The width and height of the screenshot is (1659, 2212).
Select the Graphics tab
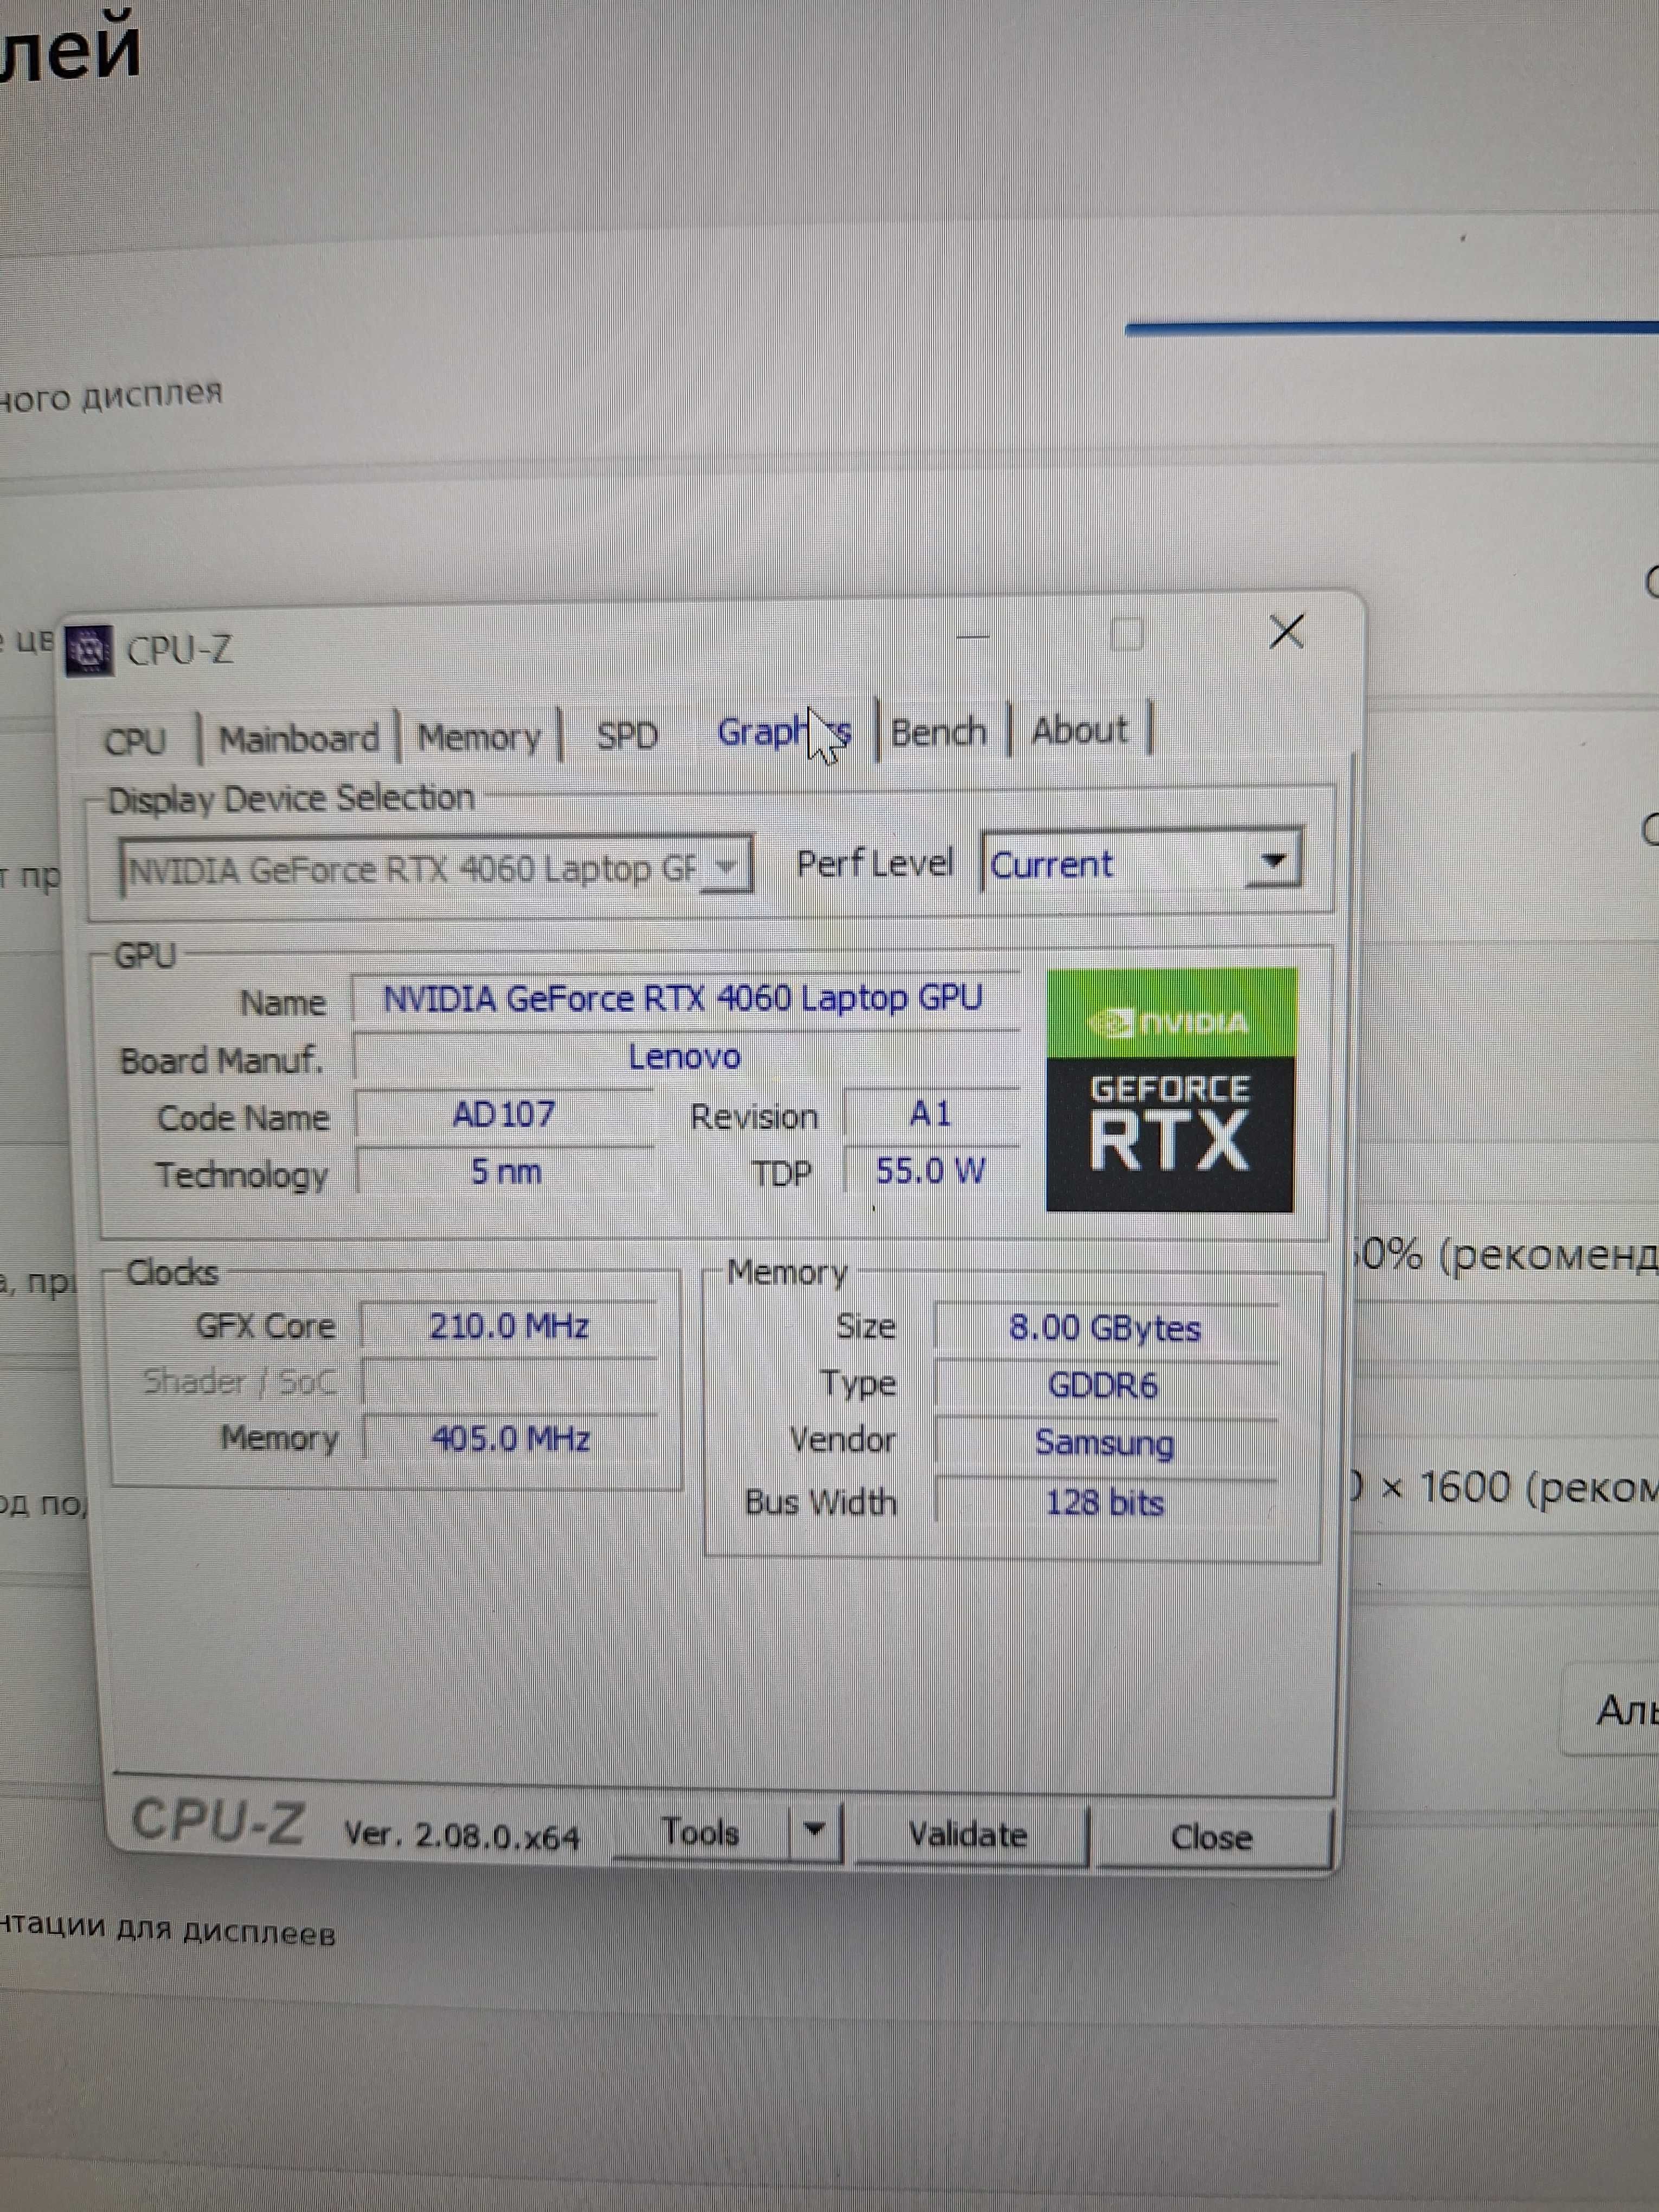pyautogui.click(x=784, y=732)
